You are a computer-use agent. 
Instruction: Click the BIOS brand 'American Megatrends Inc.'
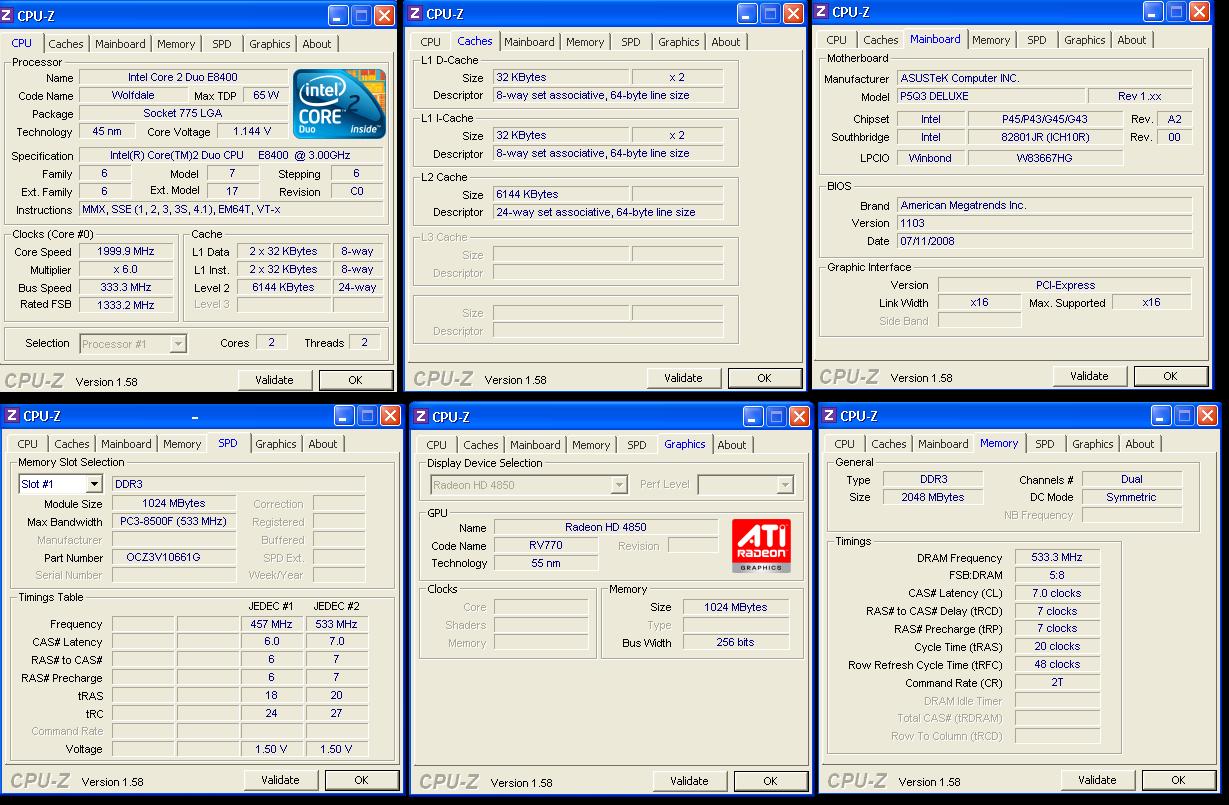click(1044, 205)
